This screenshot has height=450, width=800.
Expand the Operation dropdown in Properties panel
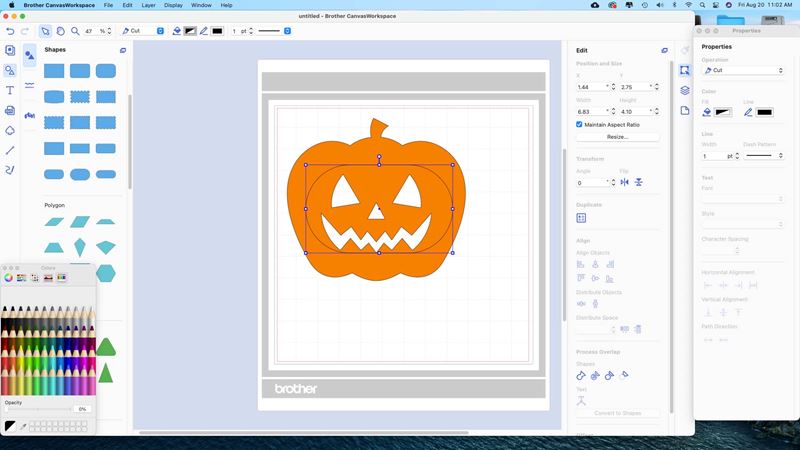coord(742,71)
